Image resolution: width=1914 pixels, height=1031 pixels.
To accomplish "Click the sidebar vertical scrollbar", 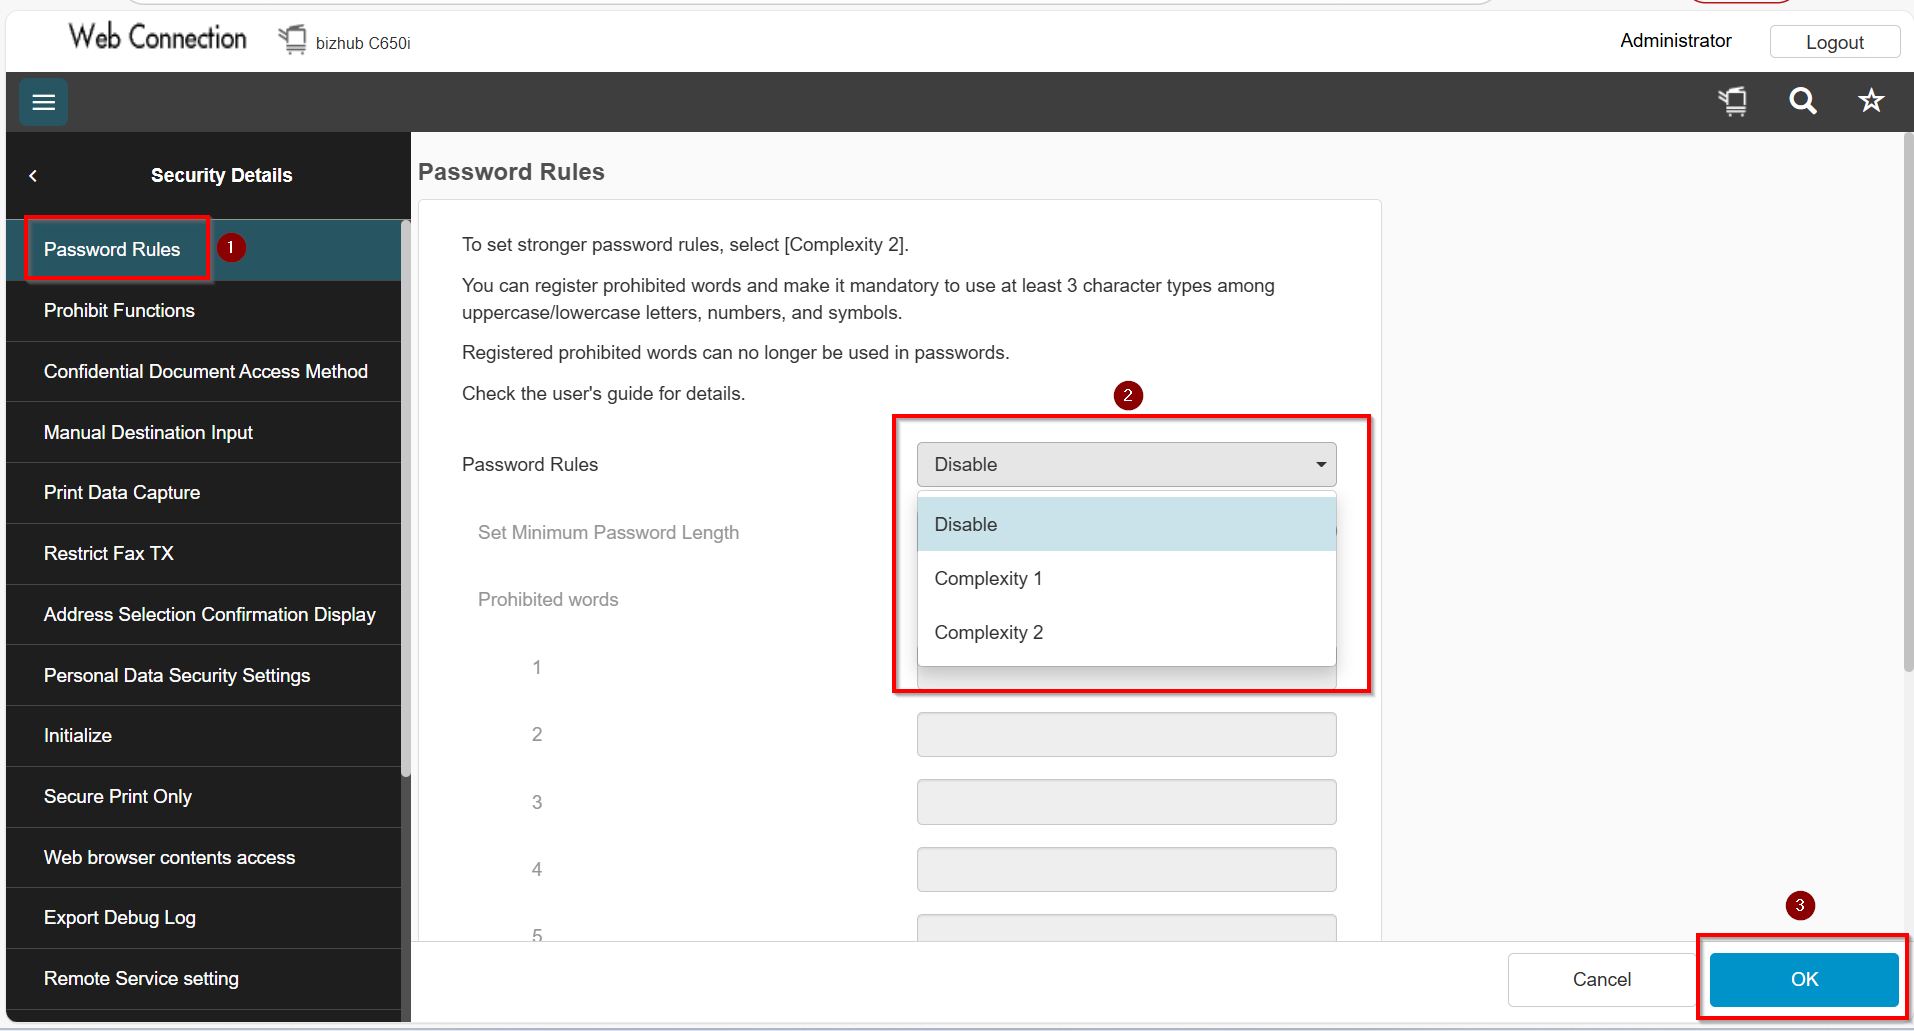I will click(405, 500).
